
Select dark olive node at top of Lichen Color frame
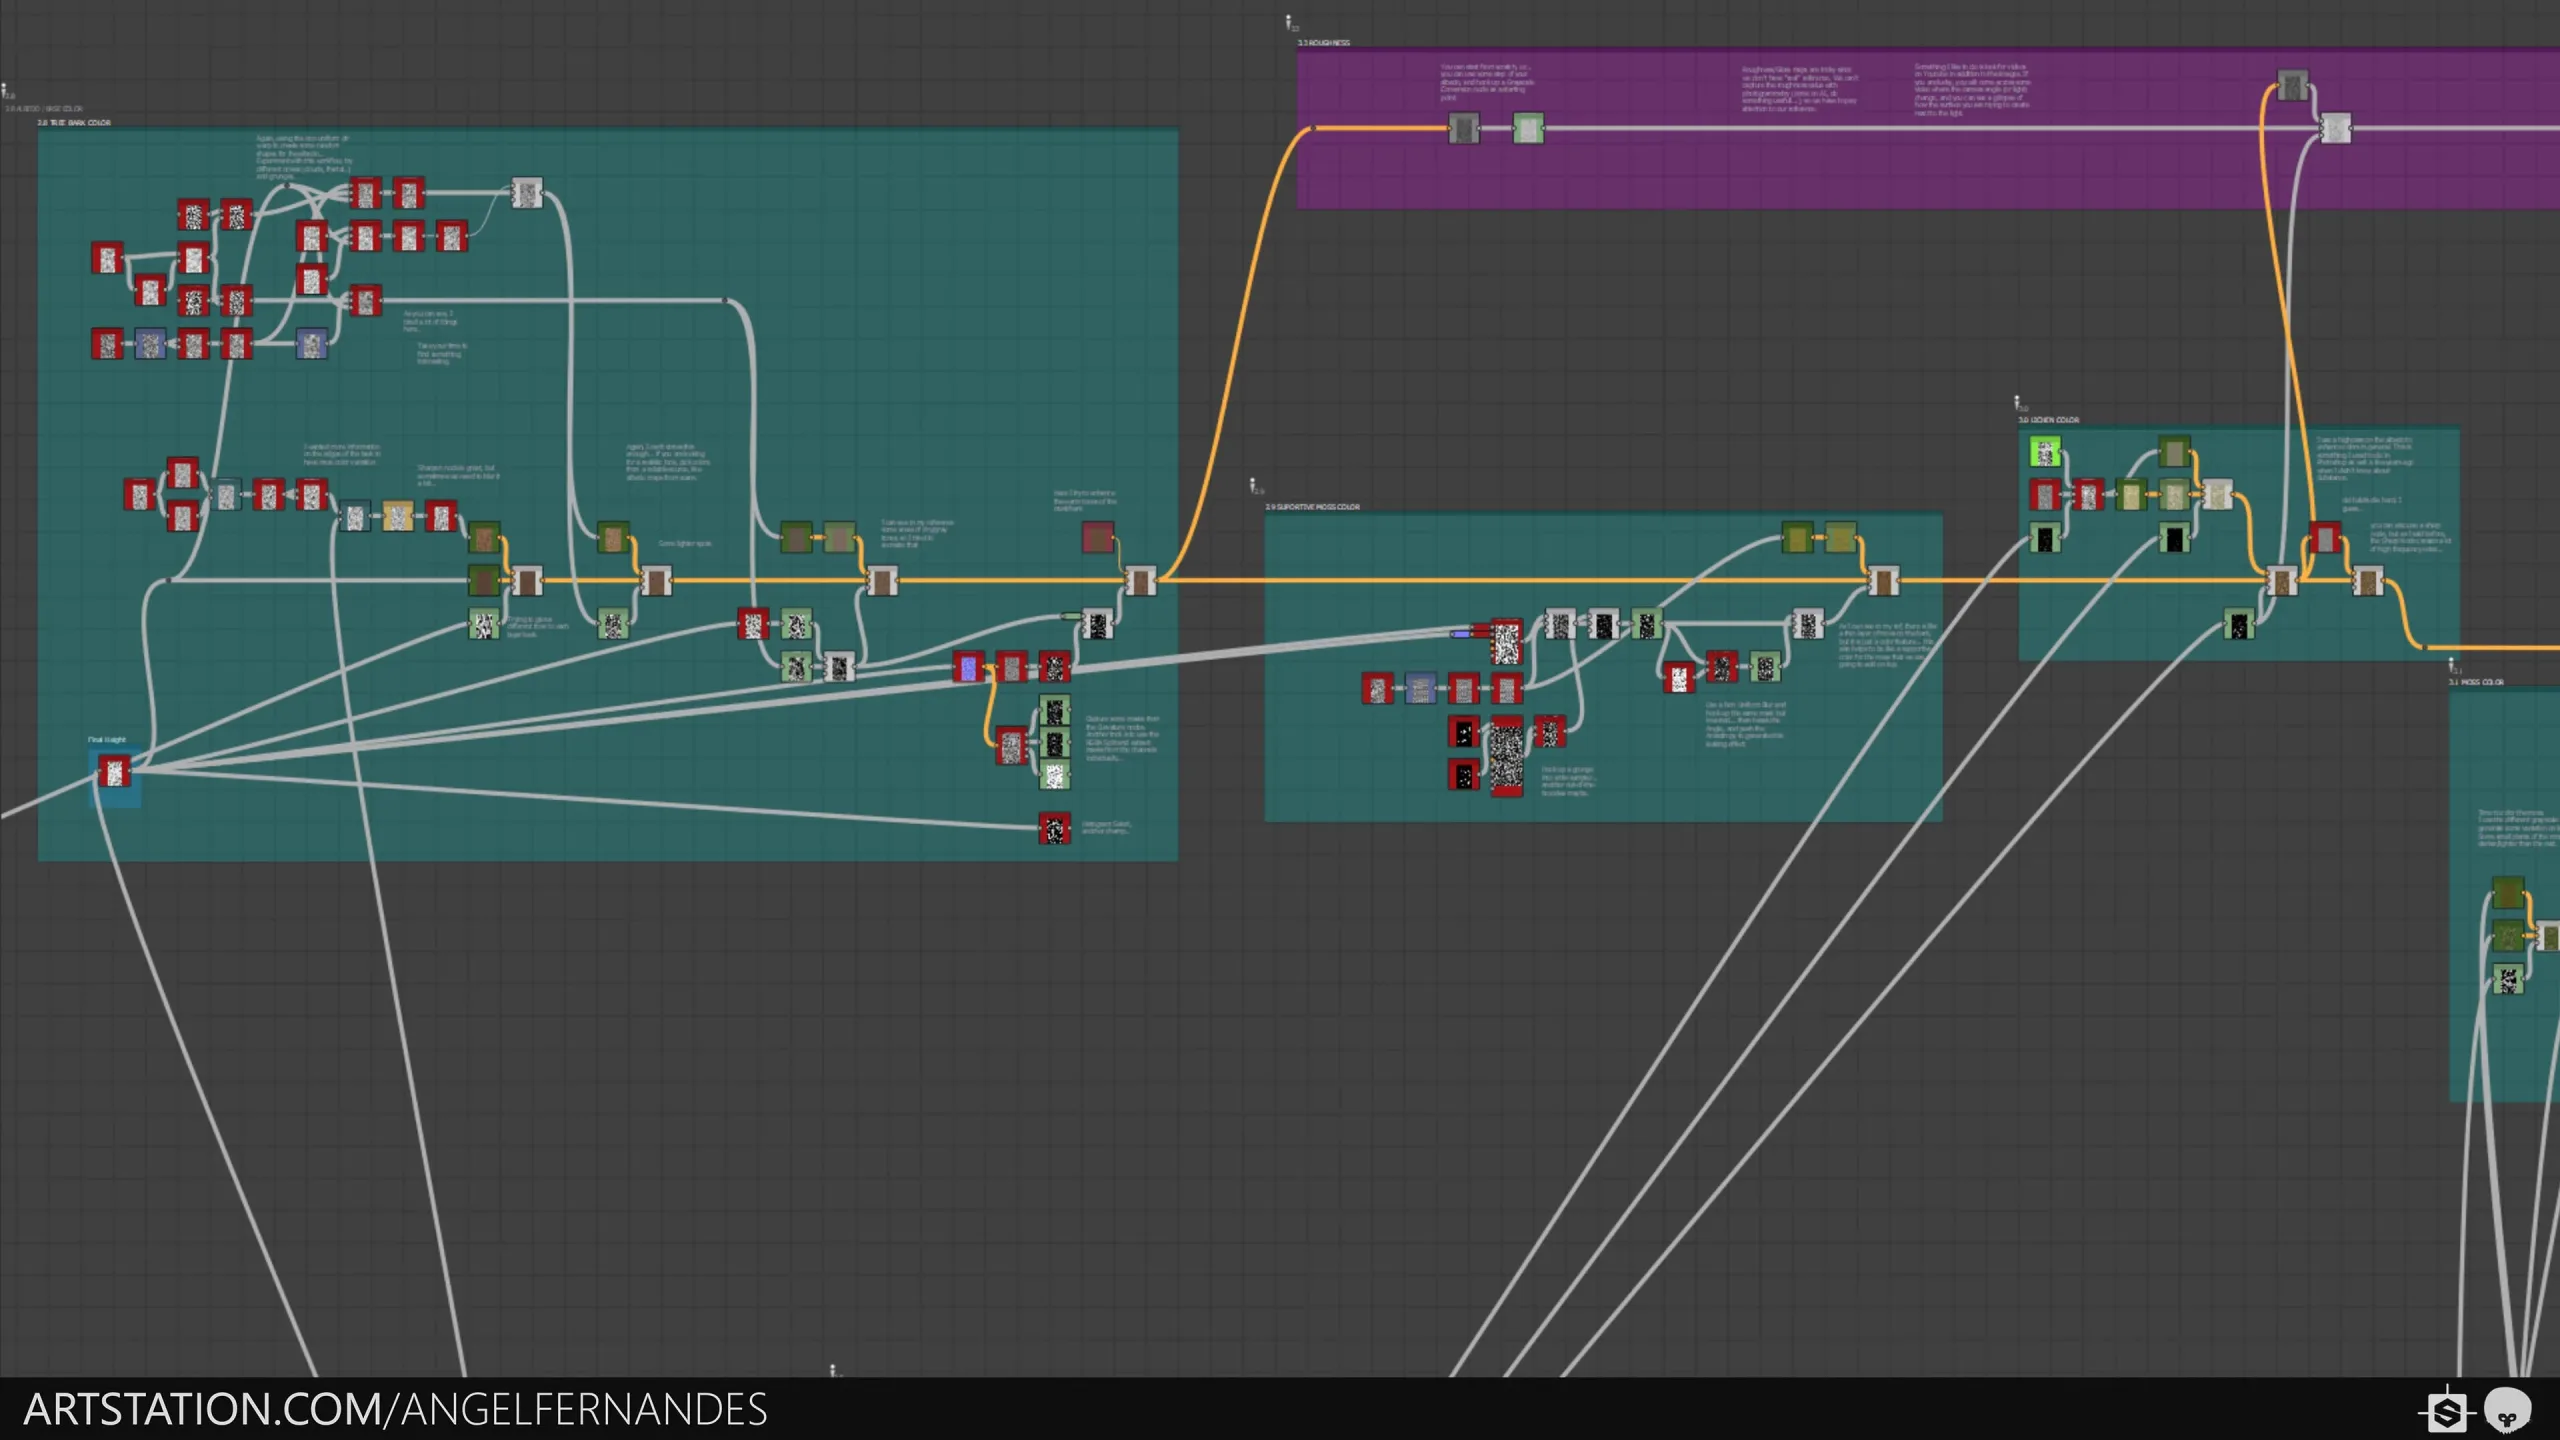[x=2174, y=451]
